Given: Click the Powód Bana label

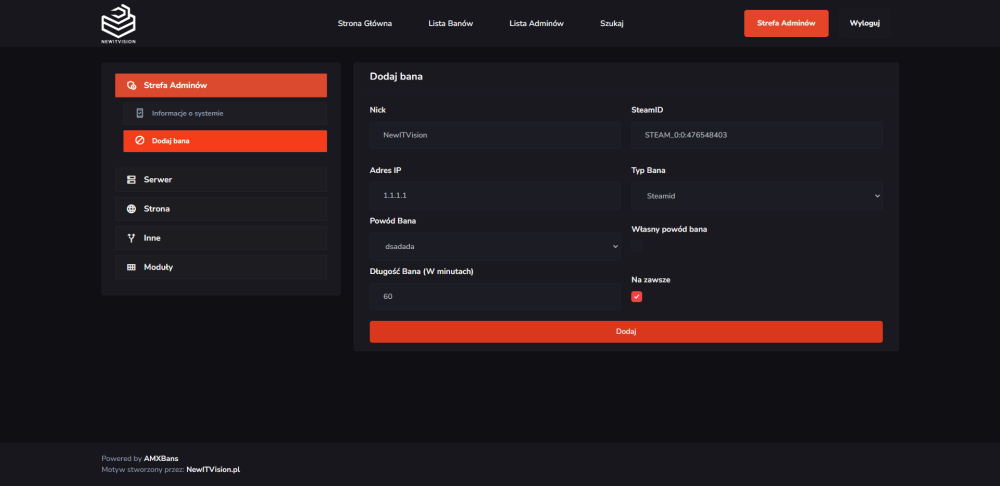Looking at the screenshot, I should tap(393, 221).
